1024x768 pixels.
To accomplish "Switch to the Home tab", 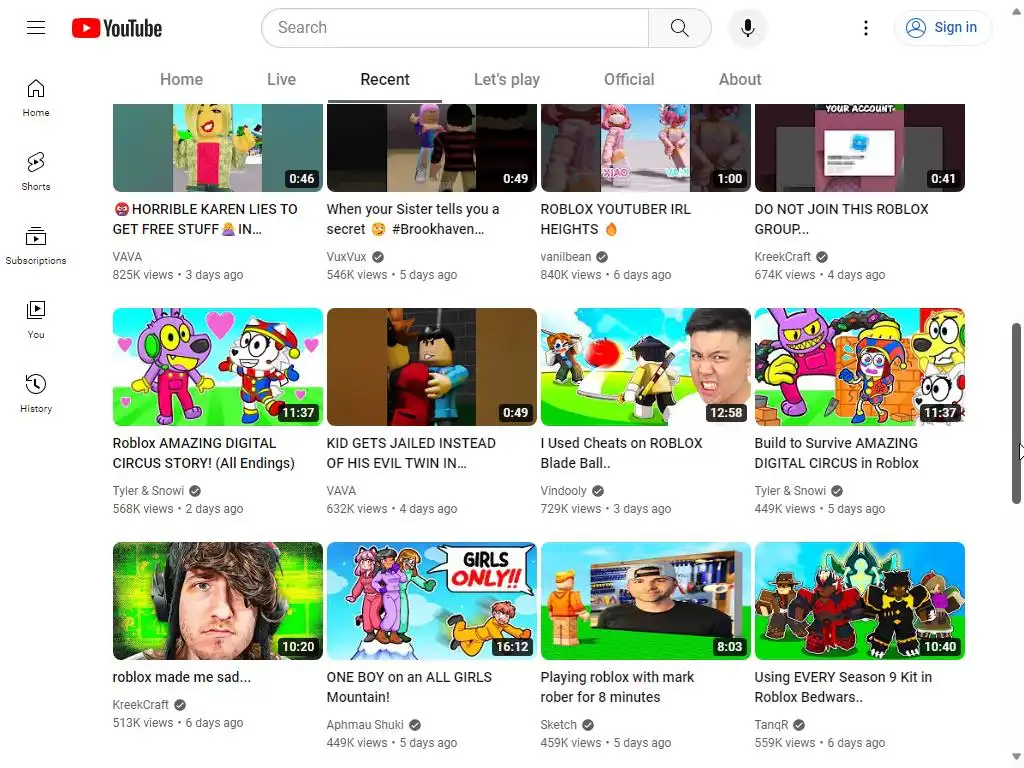I will click(182, 80).
